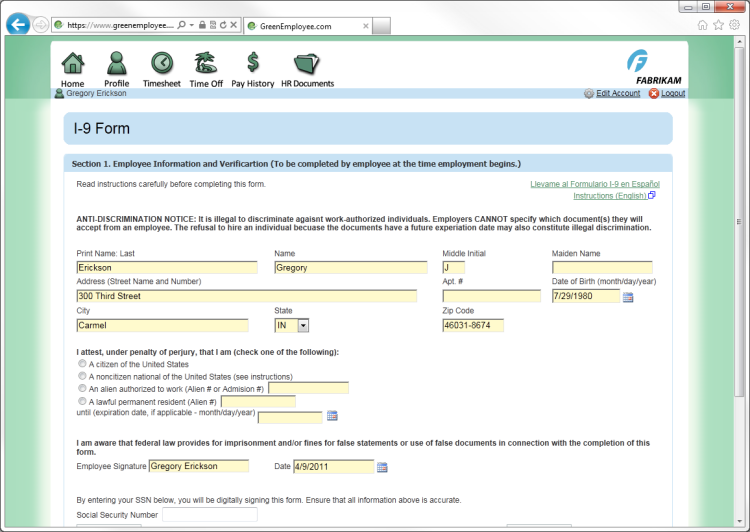Click browser back arrow button
Viewport: 750px width, 532px height.
[18, 24]
